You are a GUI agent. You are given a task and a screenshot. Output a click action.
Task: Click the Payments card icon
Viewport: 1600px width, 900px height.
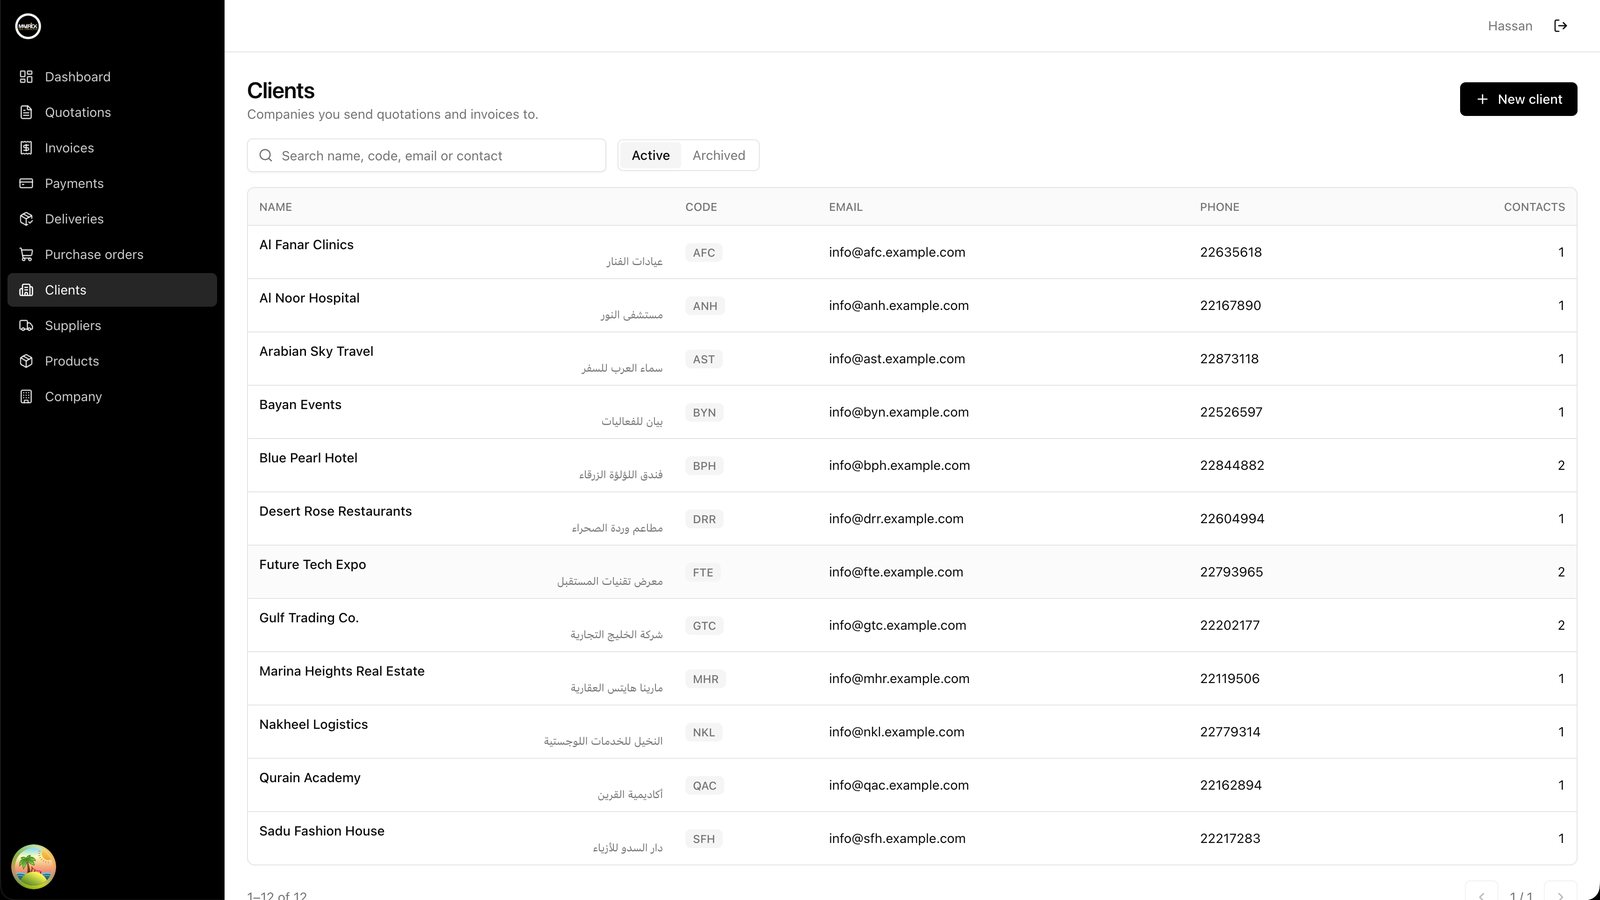pyautogui.click(x=26, y=183)
